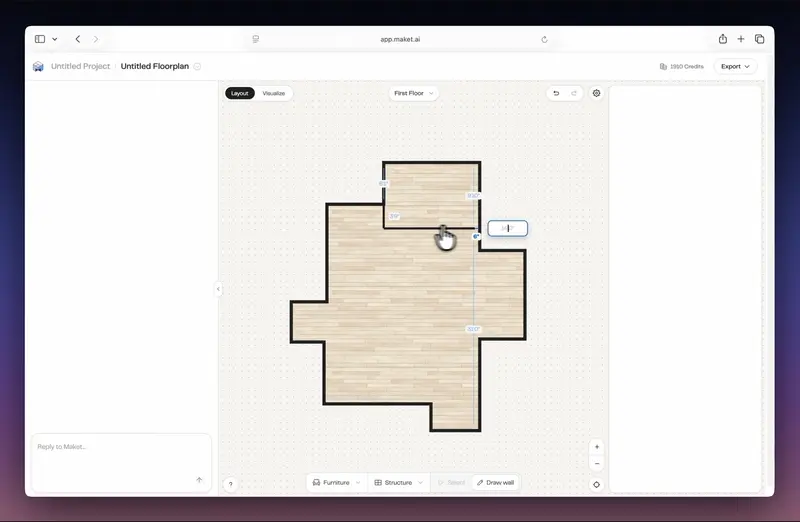Viewport: 800px width, 522px height.
Task: Open a new tab with plus icon
Action: pyautogui.click(x=741, y=39)
